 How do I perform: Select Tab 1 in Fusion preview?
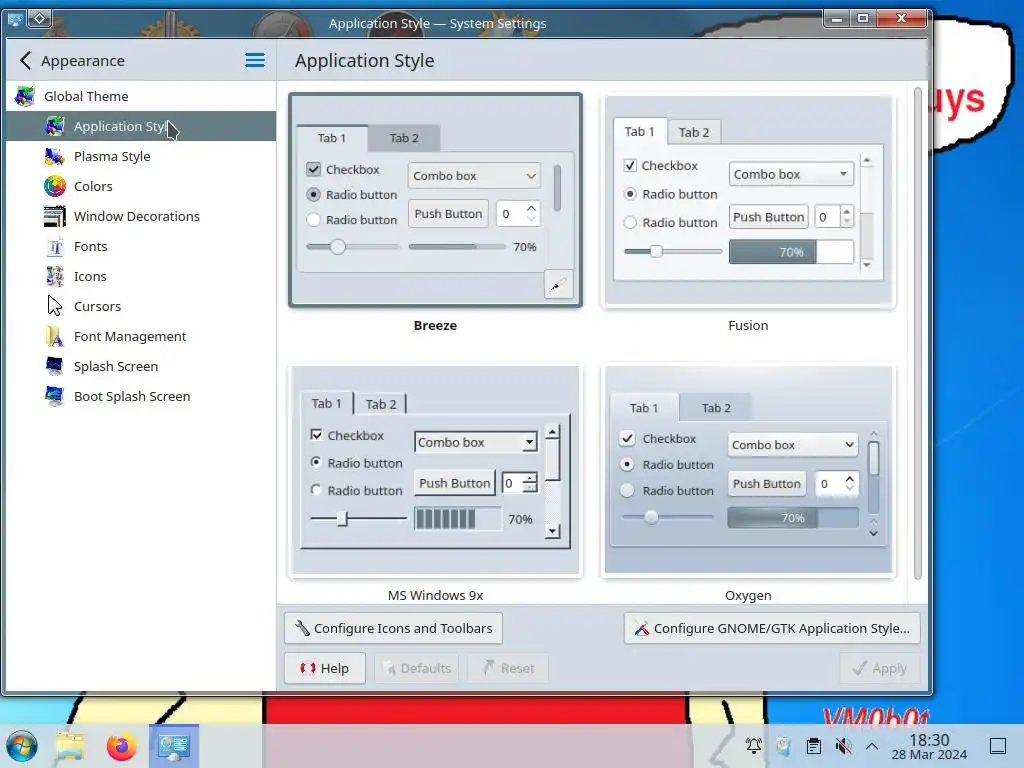(639, 132)
